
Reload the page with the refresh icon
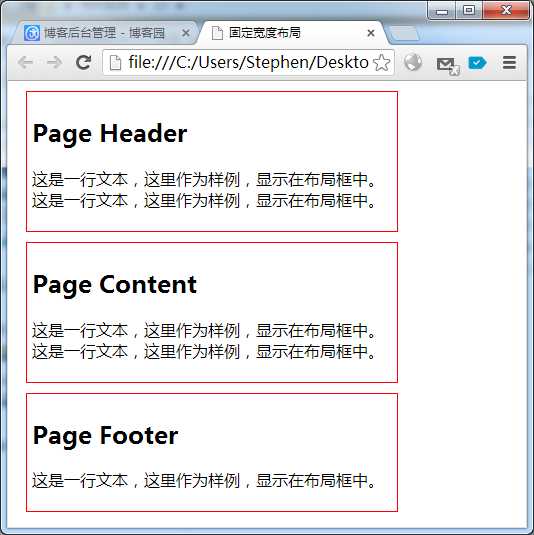tap(83, 62)
